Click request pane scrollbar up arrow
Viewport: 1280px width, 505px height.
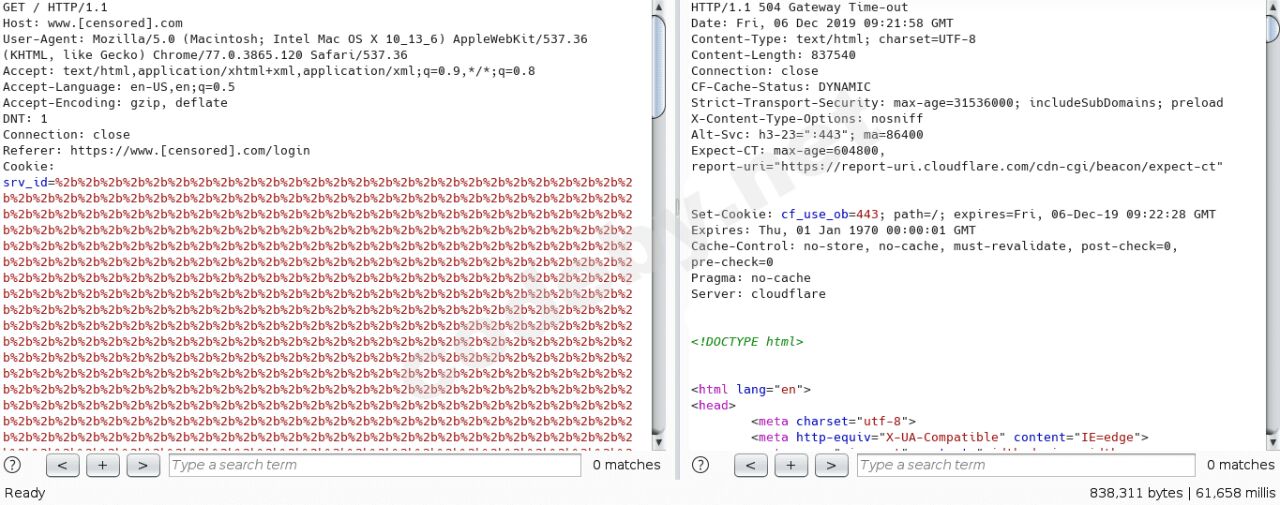pyautogui.click(x=658, y=7)
